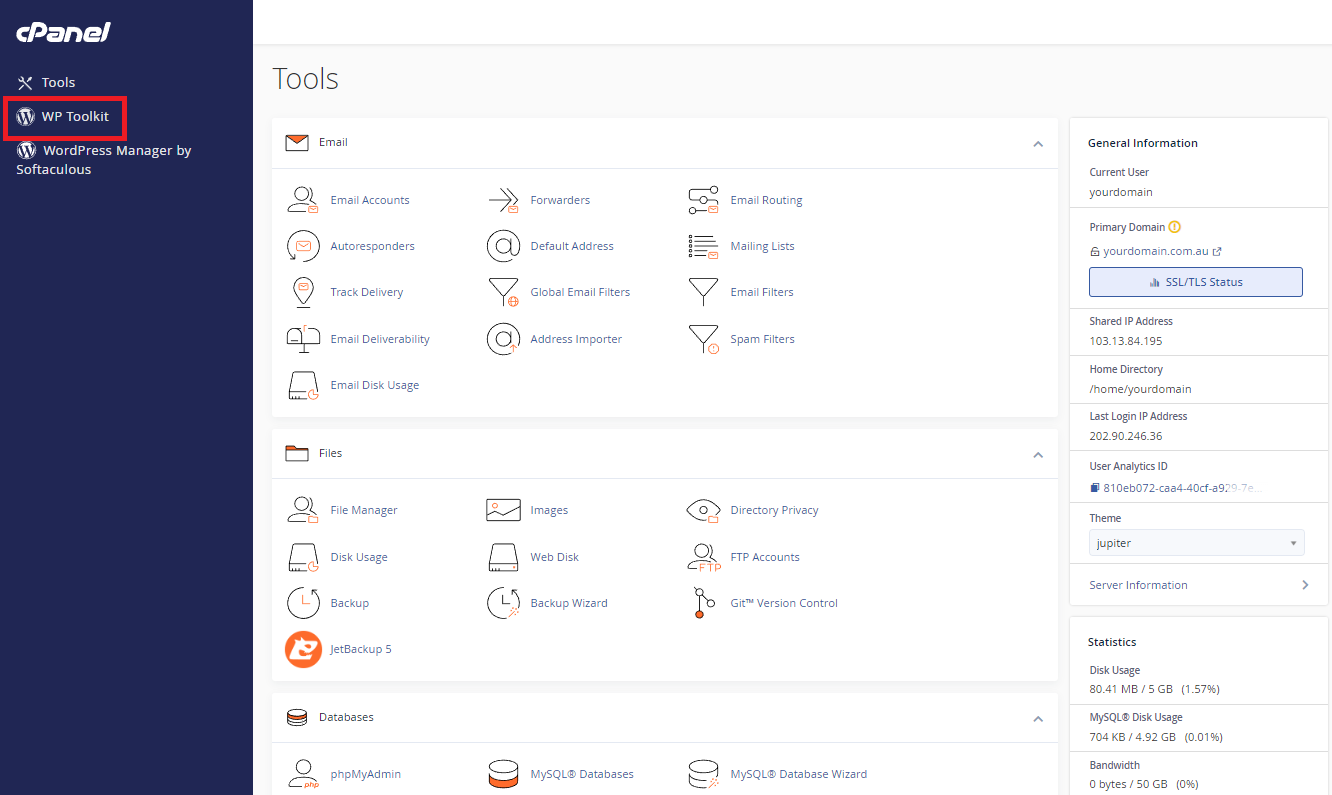Image resolution: width=1332 pixels, height=795 pixels.
Task: Open WordPress Manager by Softaculous
Action: (x=104, y=160)
